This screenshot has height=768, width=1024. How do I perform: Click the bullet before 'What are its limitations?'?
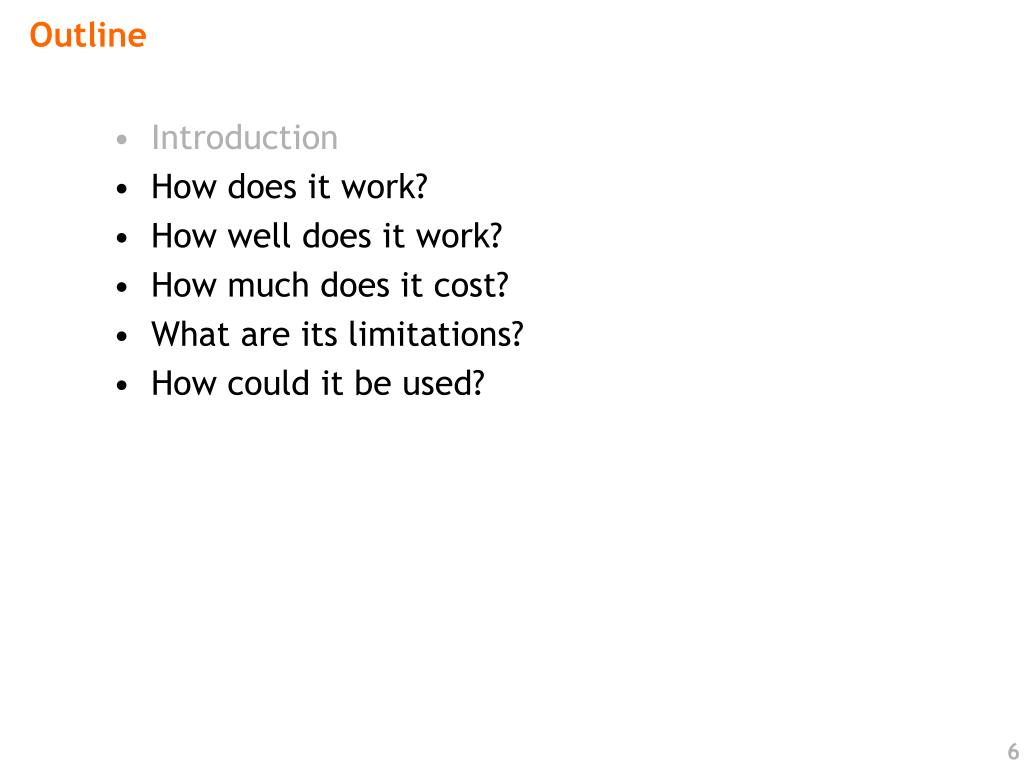coord(121,336)
